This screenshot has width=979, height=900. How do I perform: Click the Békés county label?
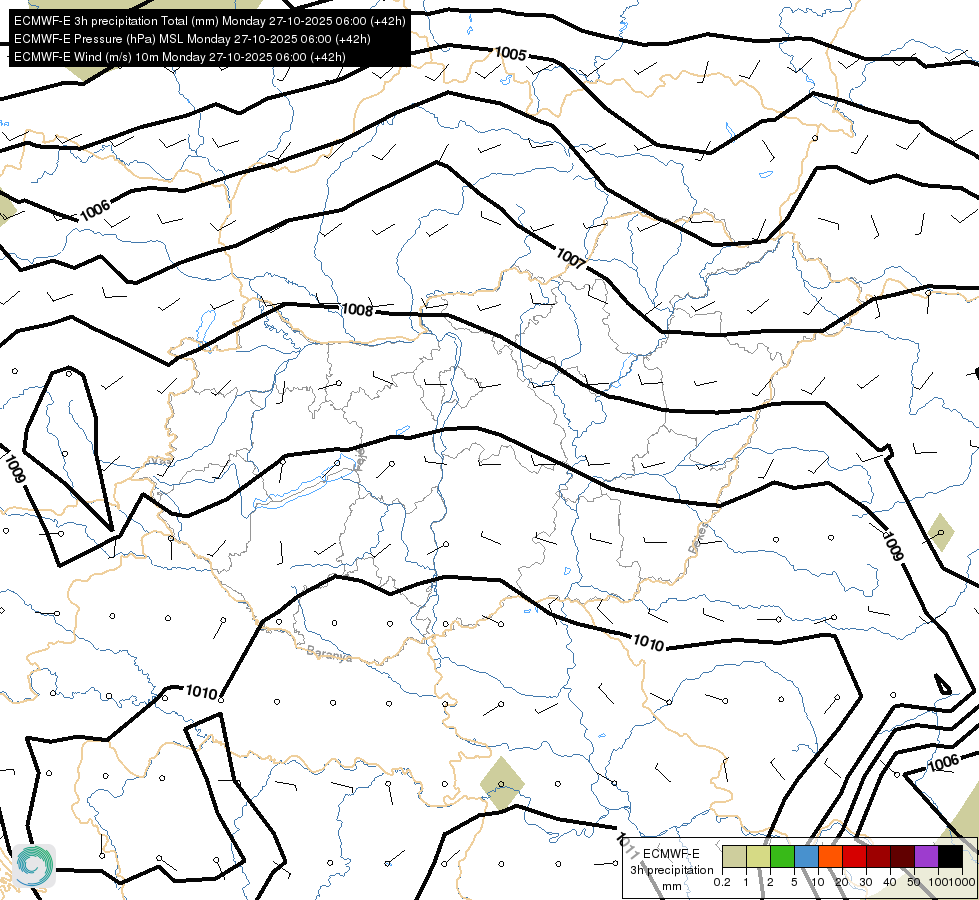coord(699,538)
